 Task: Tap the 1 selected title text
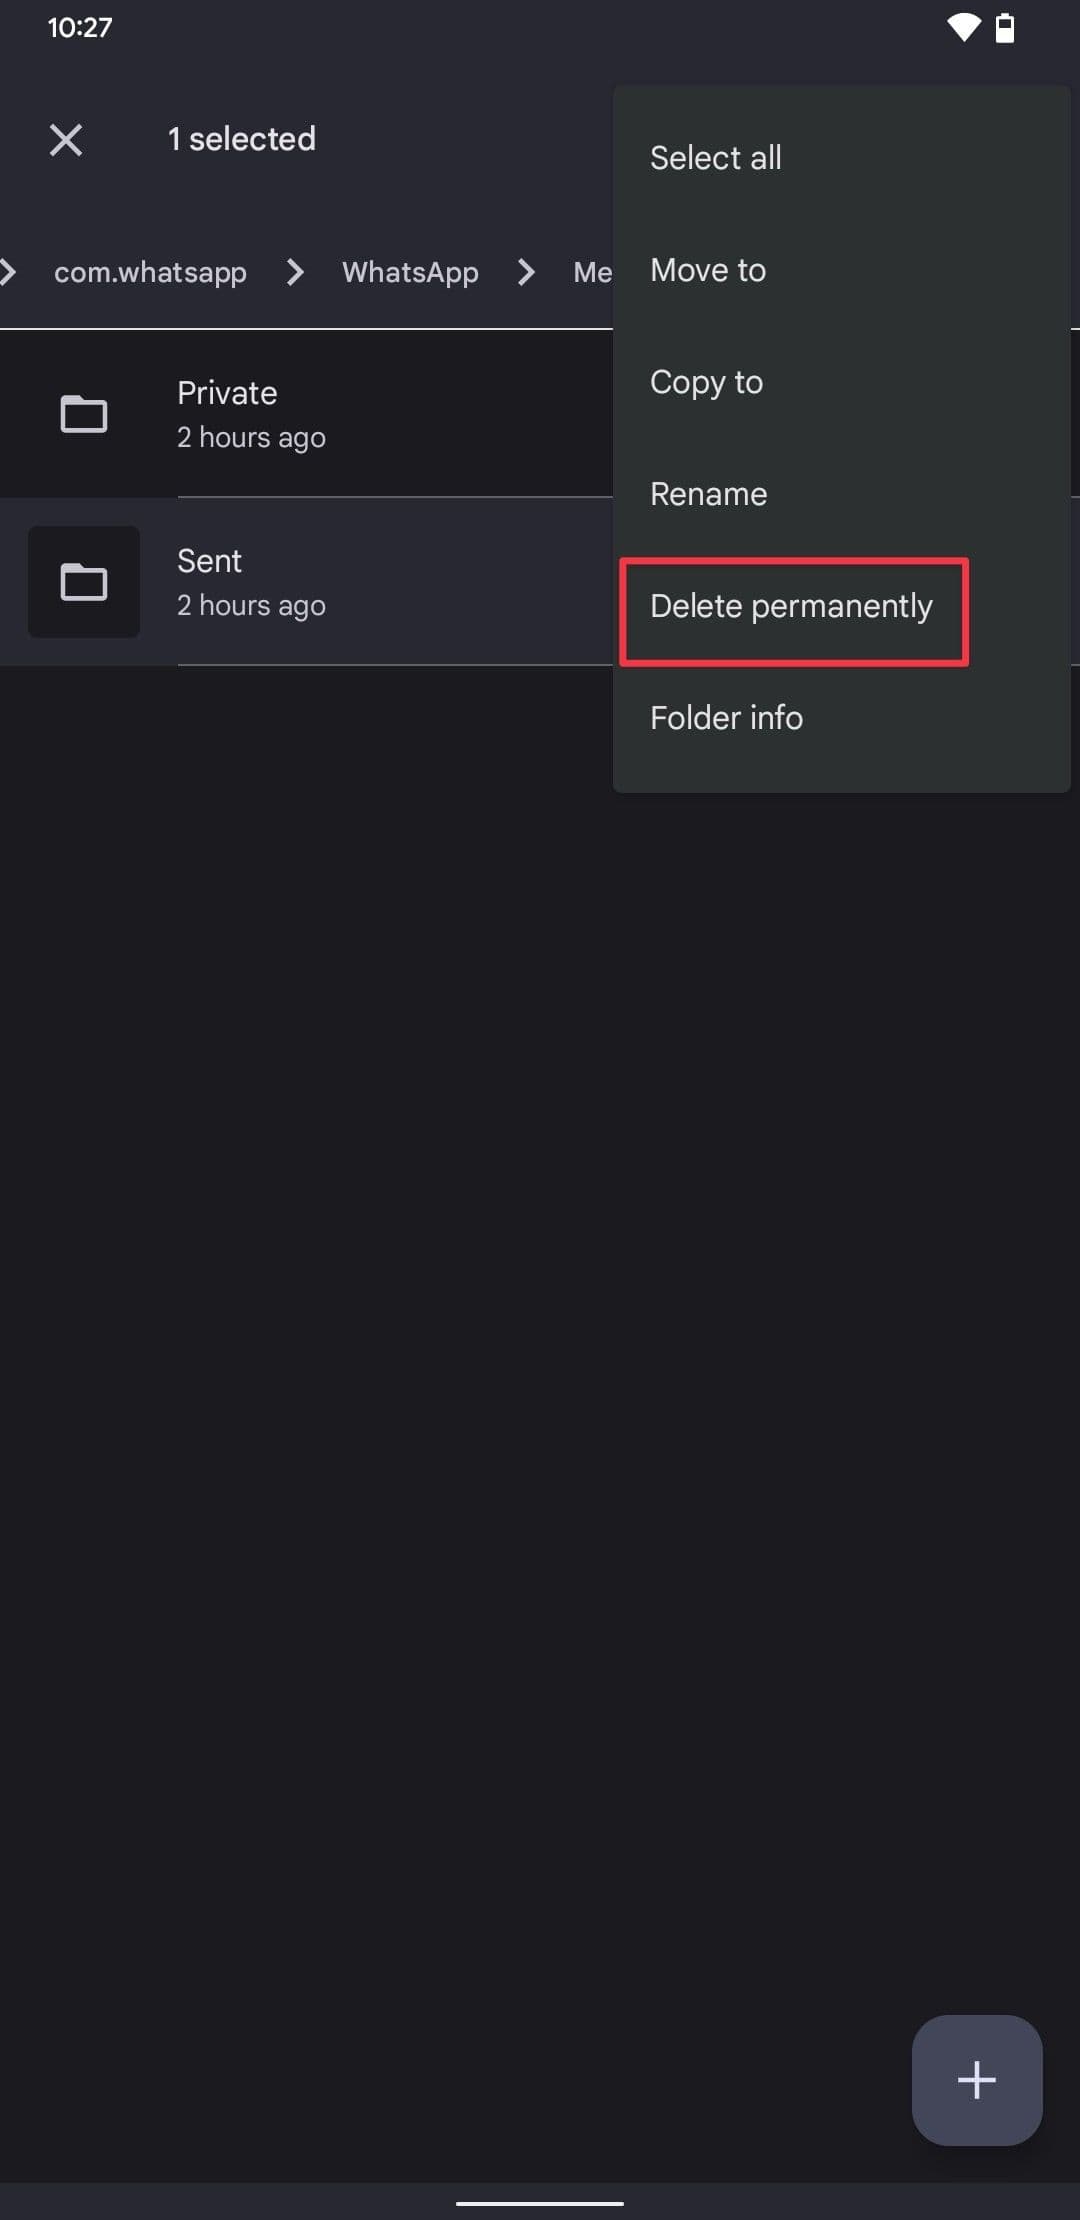pyautogui.click(x=241, y=139)
